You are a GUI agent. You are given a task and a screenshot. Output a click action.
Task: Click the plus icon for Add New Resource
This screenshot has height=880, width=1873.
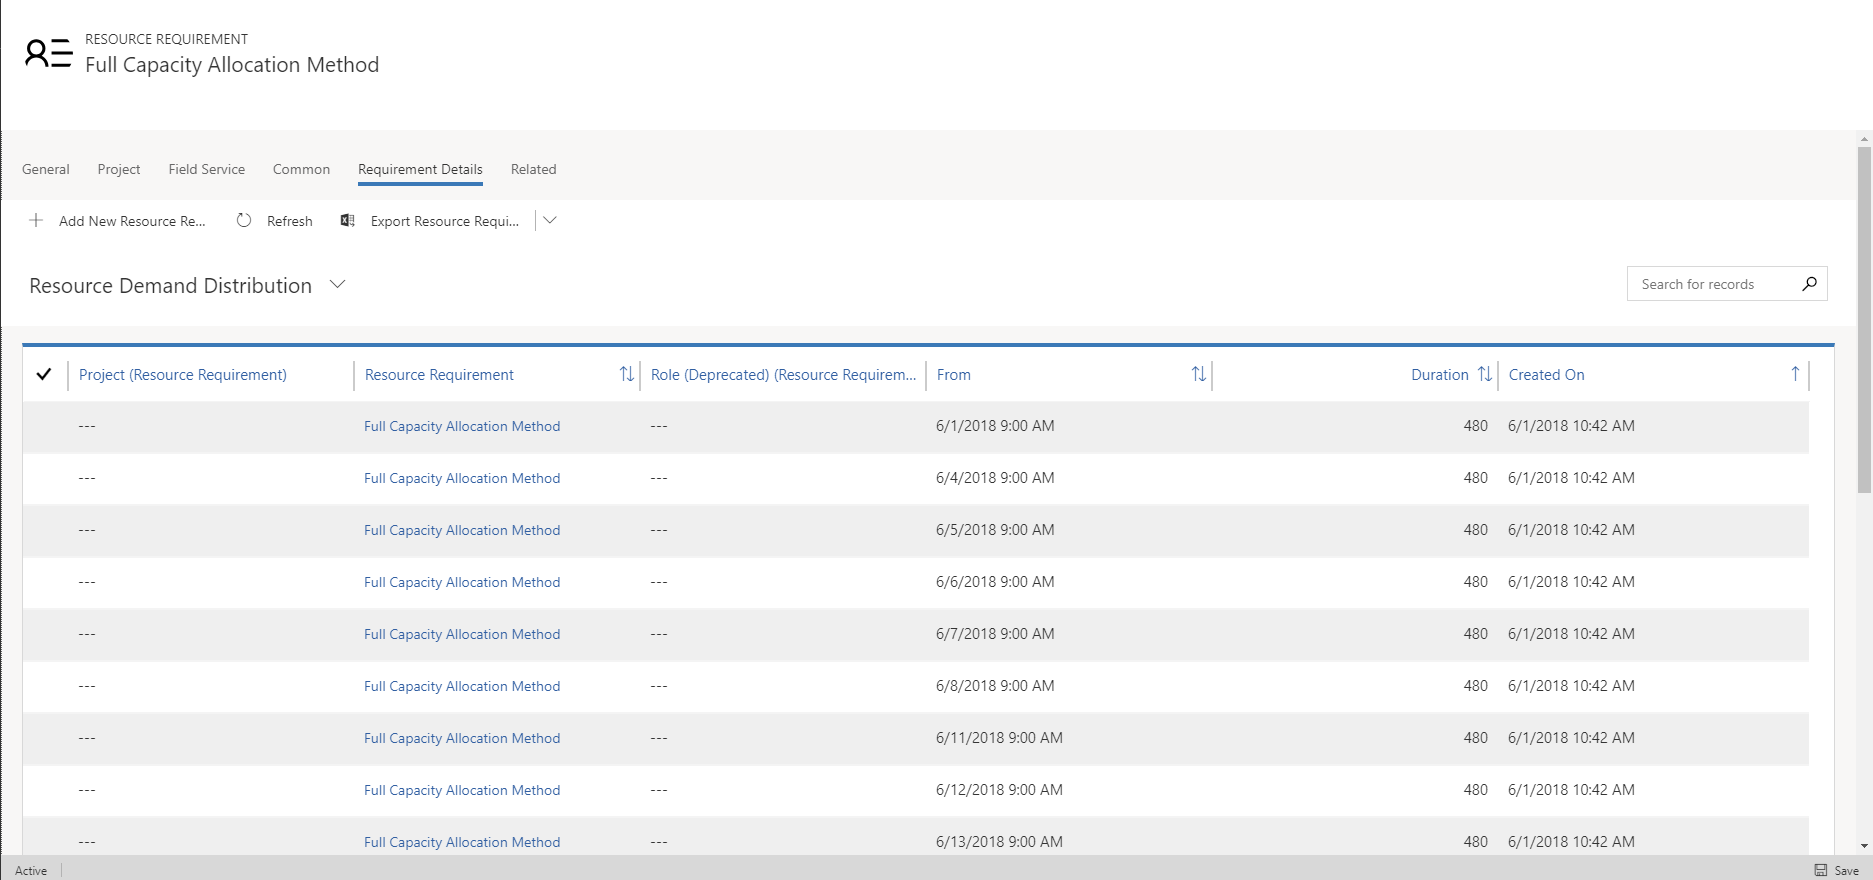[x=36, y=221]
